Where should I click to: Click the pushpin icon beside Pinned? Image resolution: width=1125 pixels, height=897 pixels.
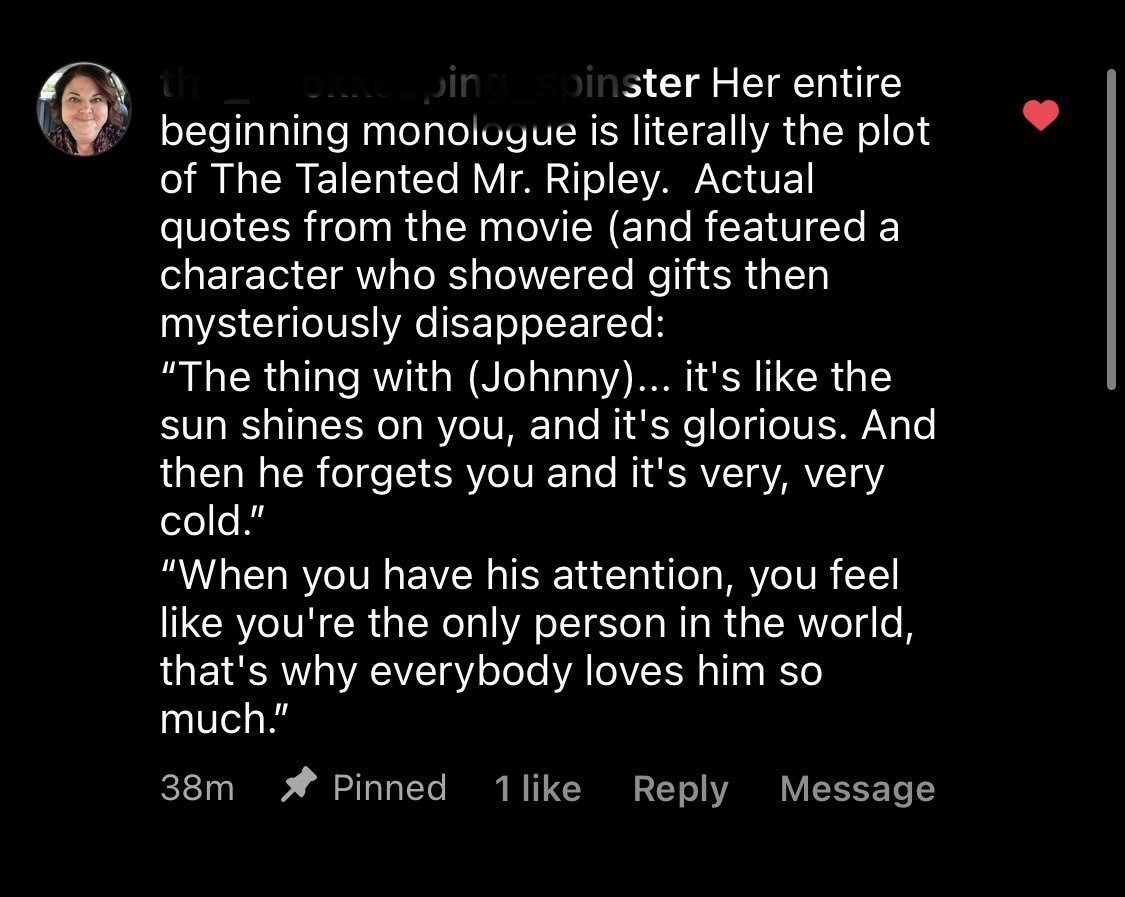pos(297,787)
